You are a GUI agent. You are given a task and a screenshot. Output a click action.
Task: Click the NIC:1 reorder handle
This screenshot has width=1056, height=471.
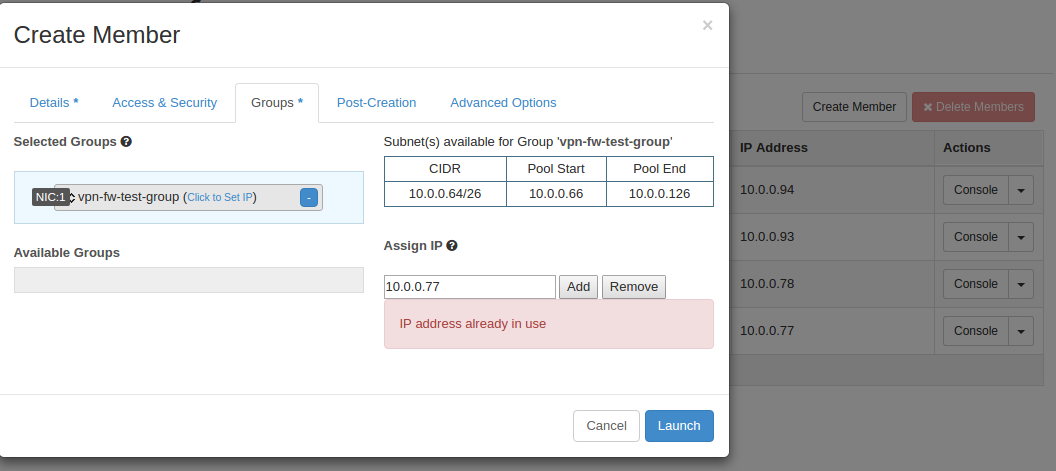tap(73, 197)
